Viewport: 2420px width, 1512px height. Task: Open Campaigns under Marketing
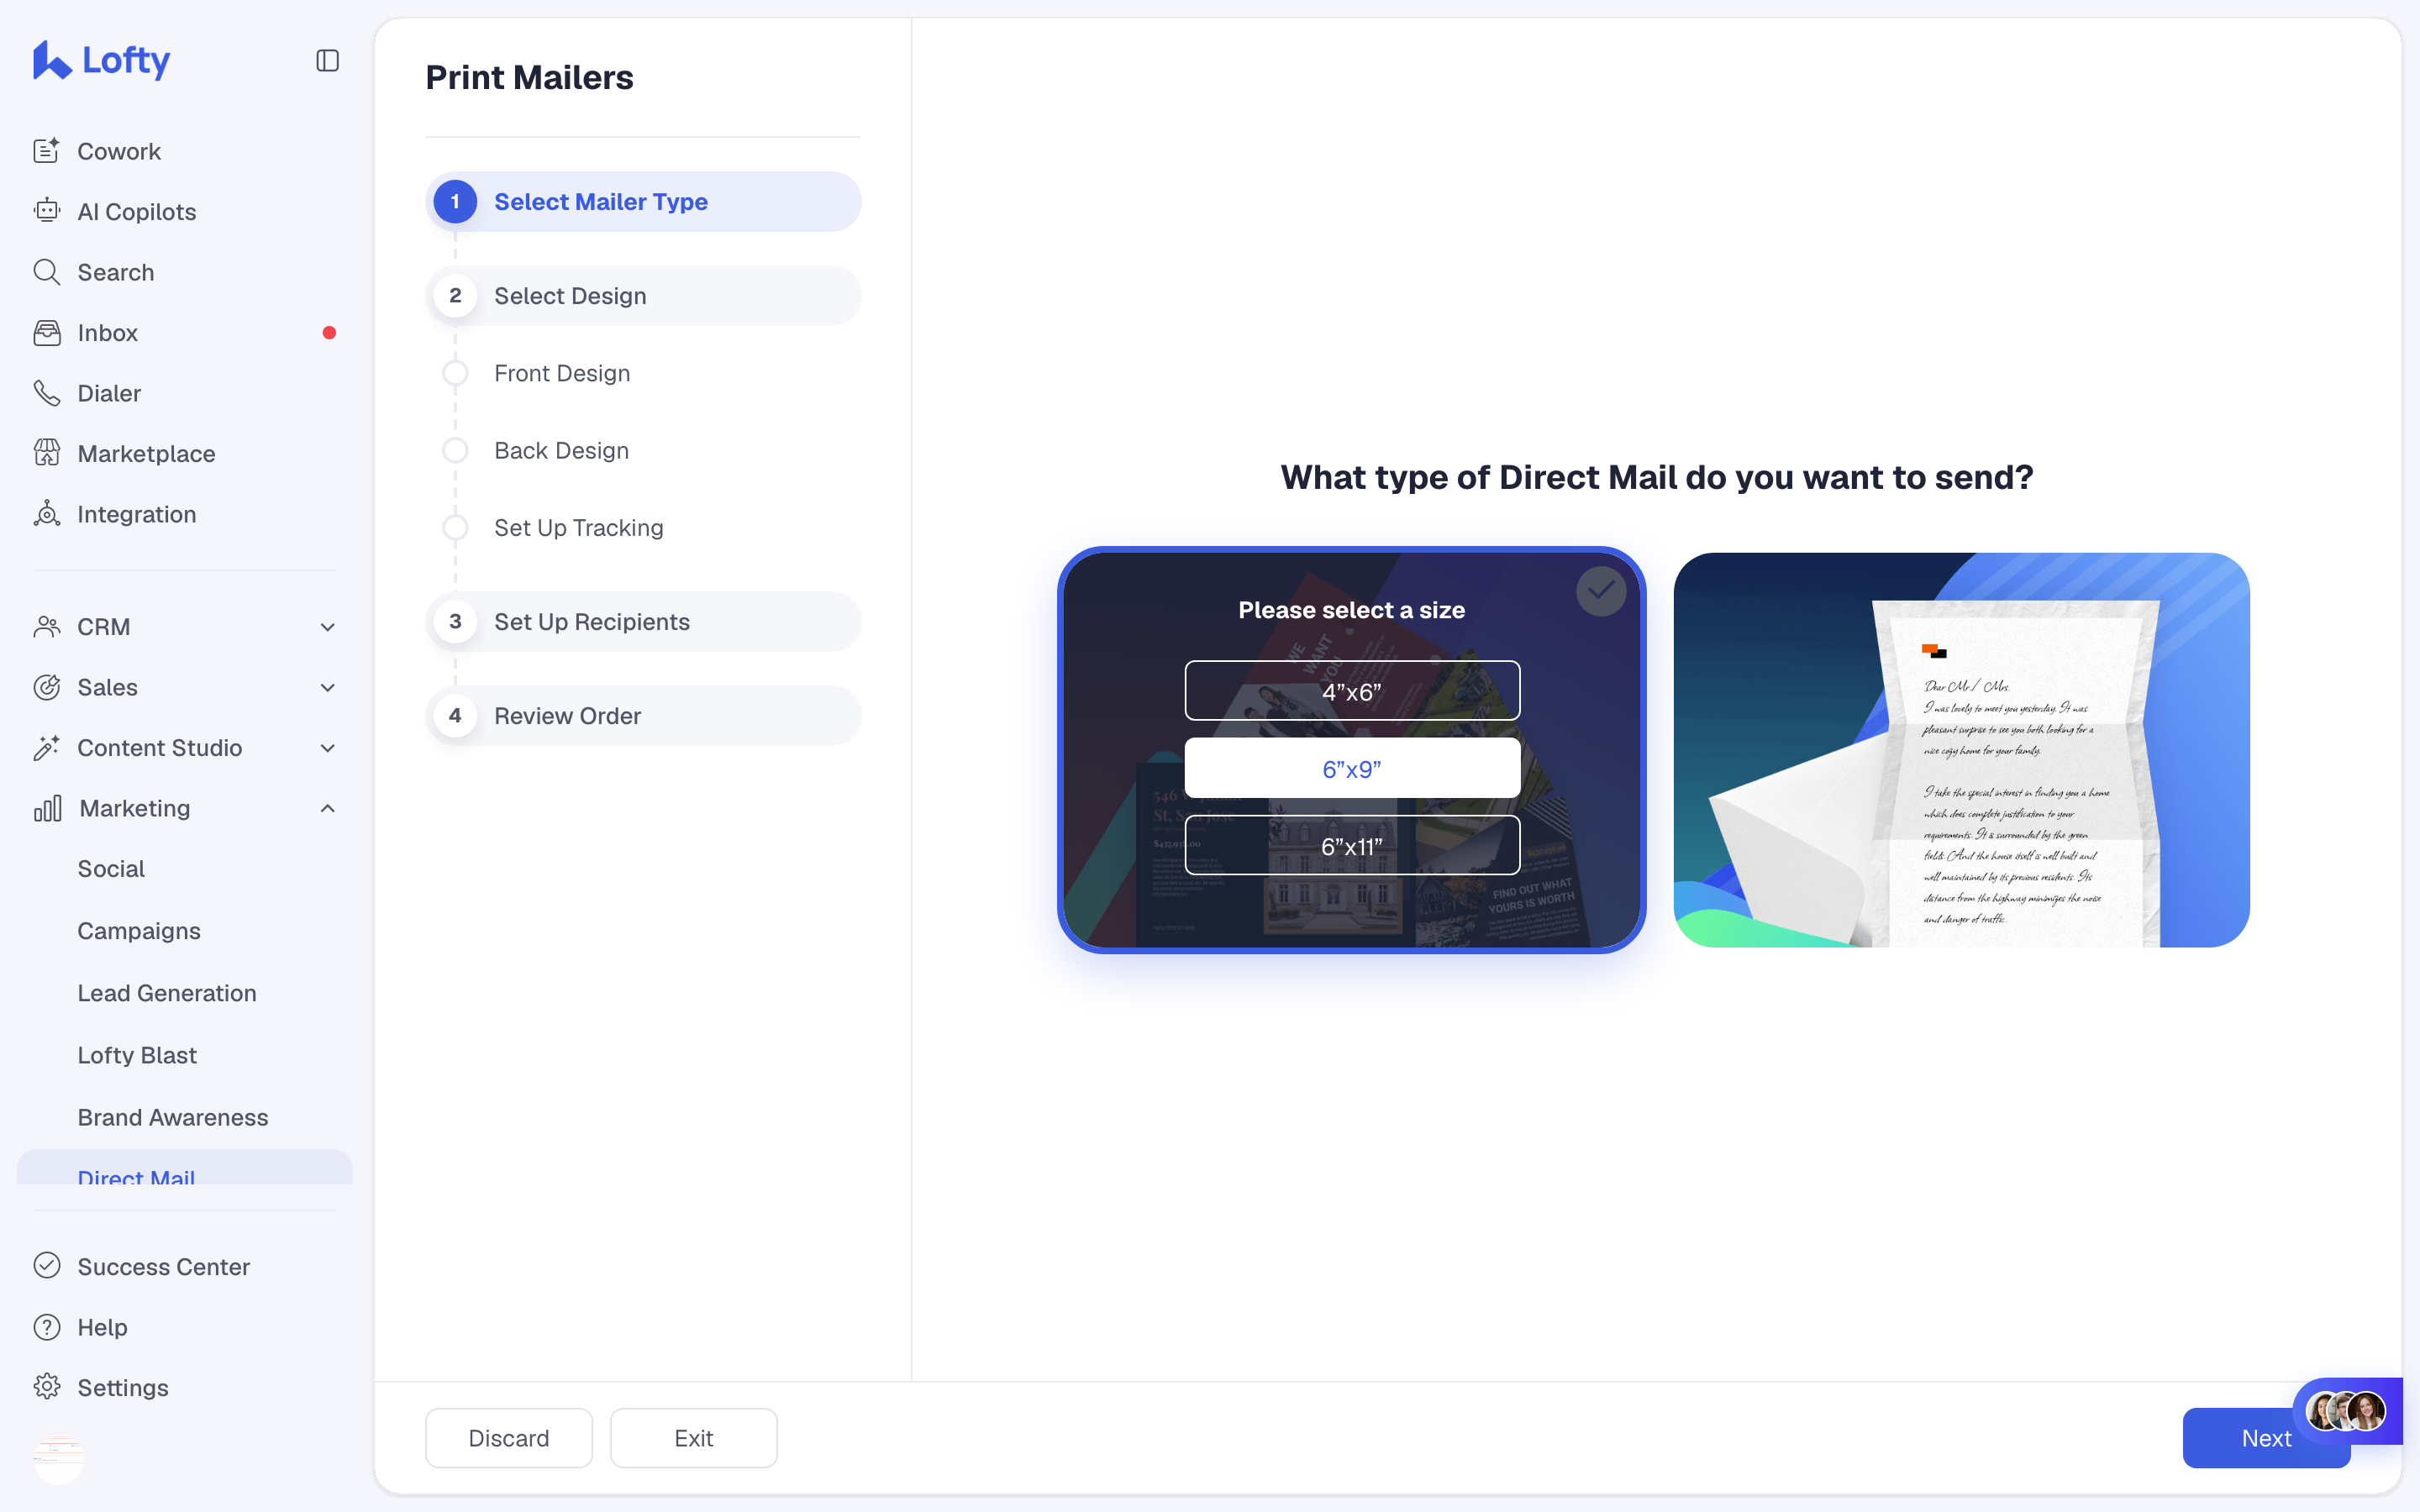[x=139, y=931]
